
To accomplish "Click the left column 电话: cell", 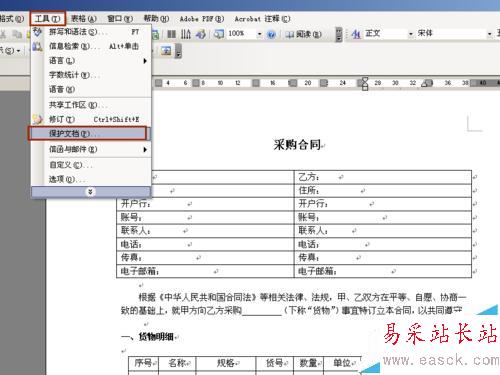I will (205, 244).
